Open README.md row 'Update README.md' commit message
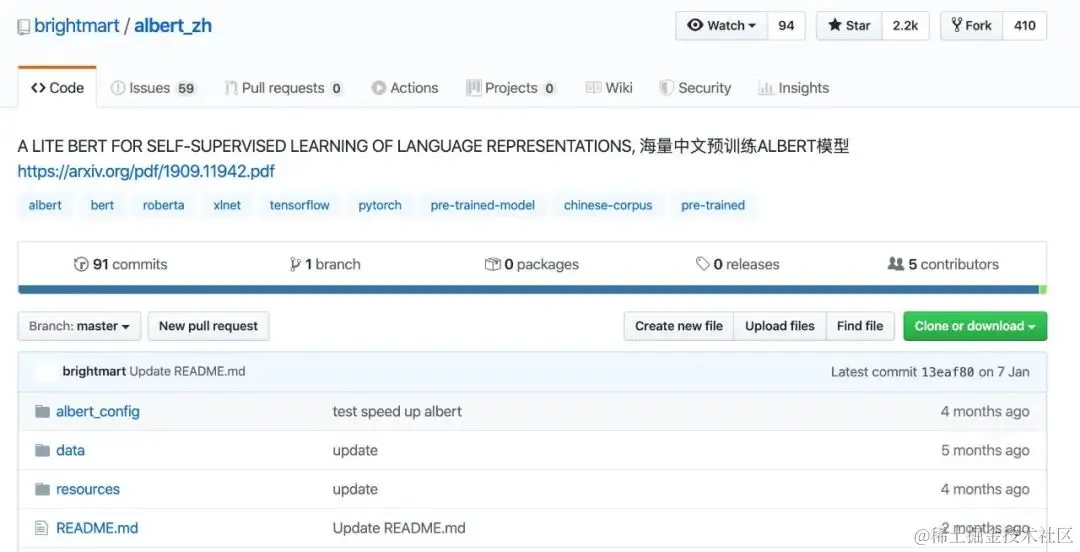This screenshot has height=552, width=1080. [x=399, y=528]
